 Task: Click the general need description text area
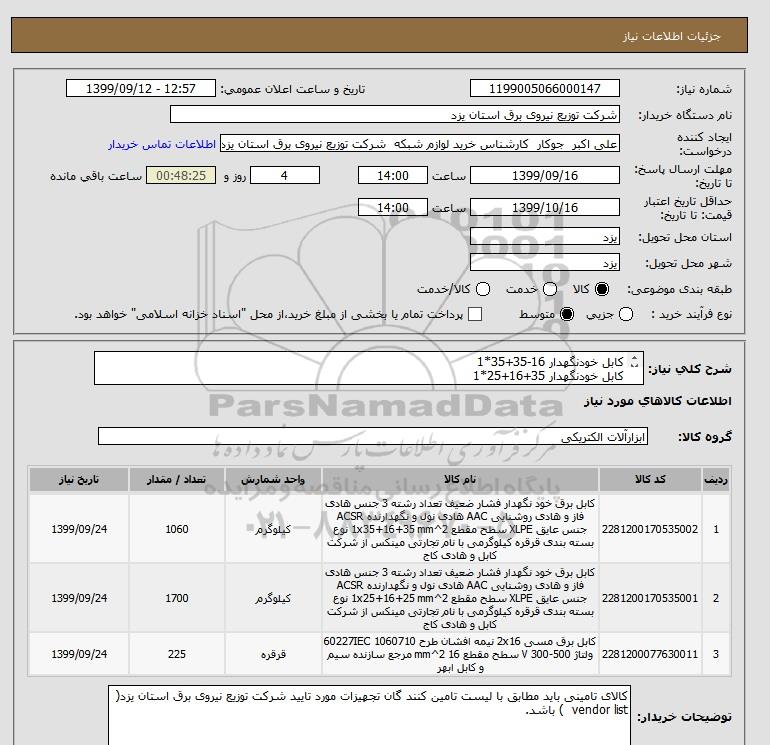click(x=368, y=368)
